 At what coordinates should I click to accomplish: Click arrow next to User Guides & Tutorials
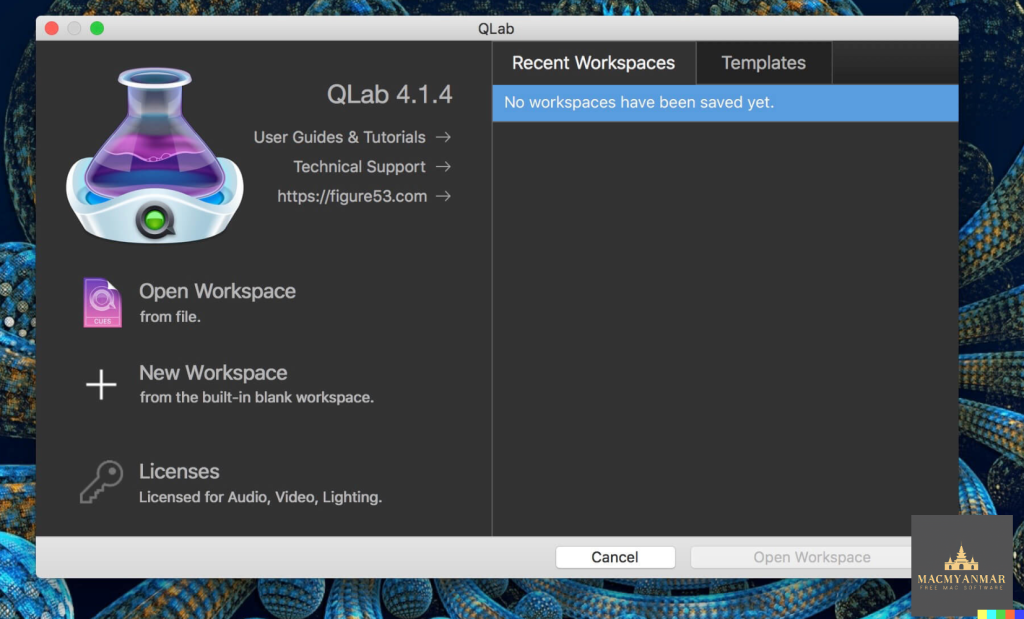coord(443,137)
